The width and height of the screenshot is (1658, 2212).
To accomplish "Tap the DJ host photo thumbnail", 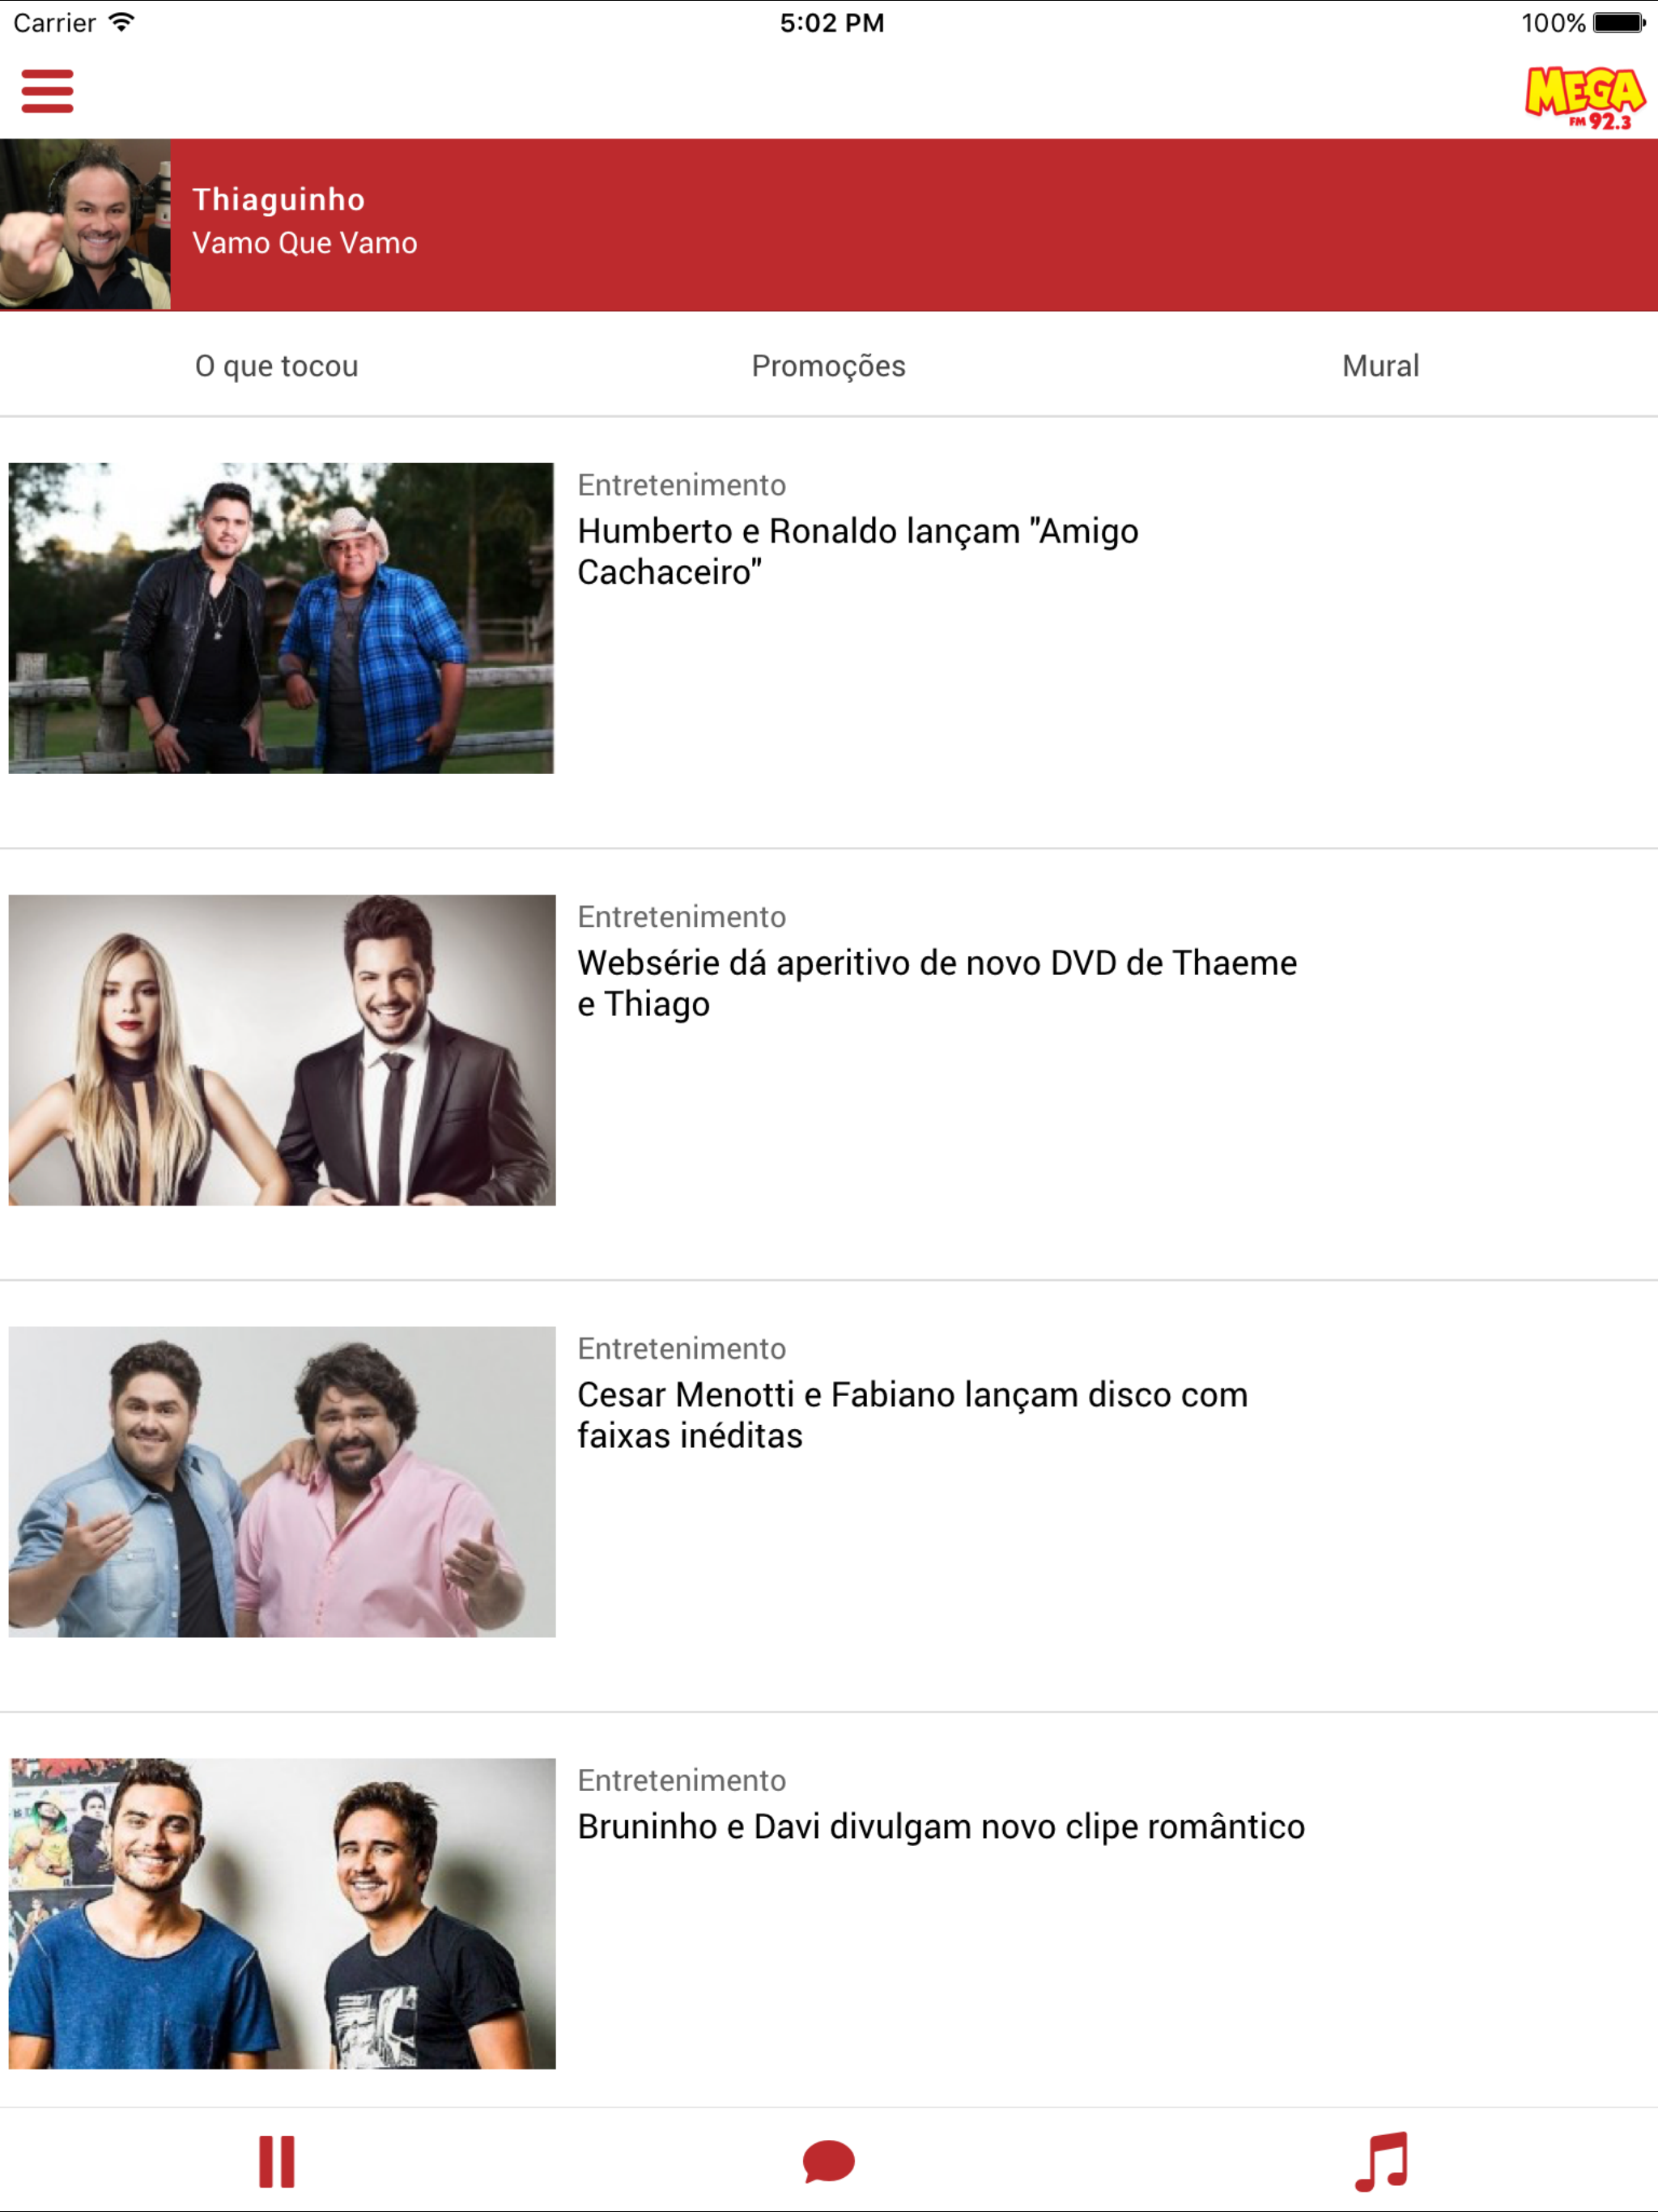I will pos(85,224).
